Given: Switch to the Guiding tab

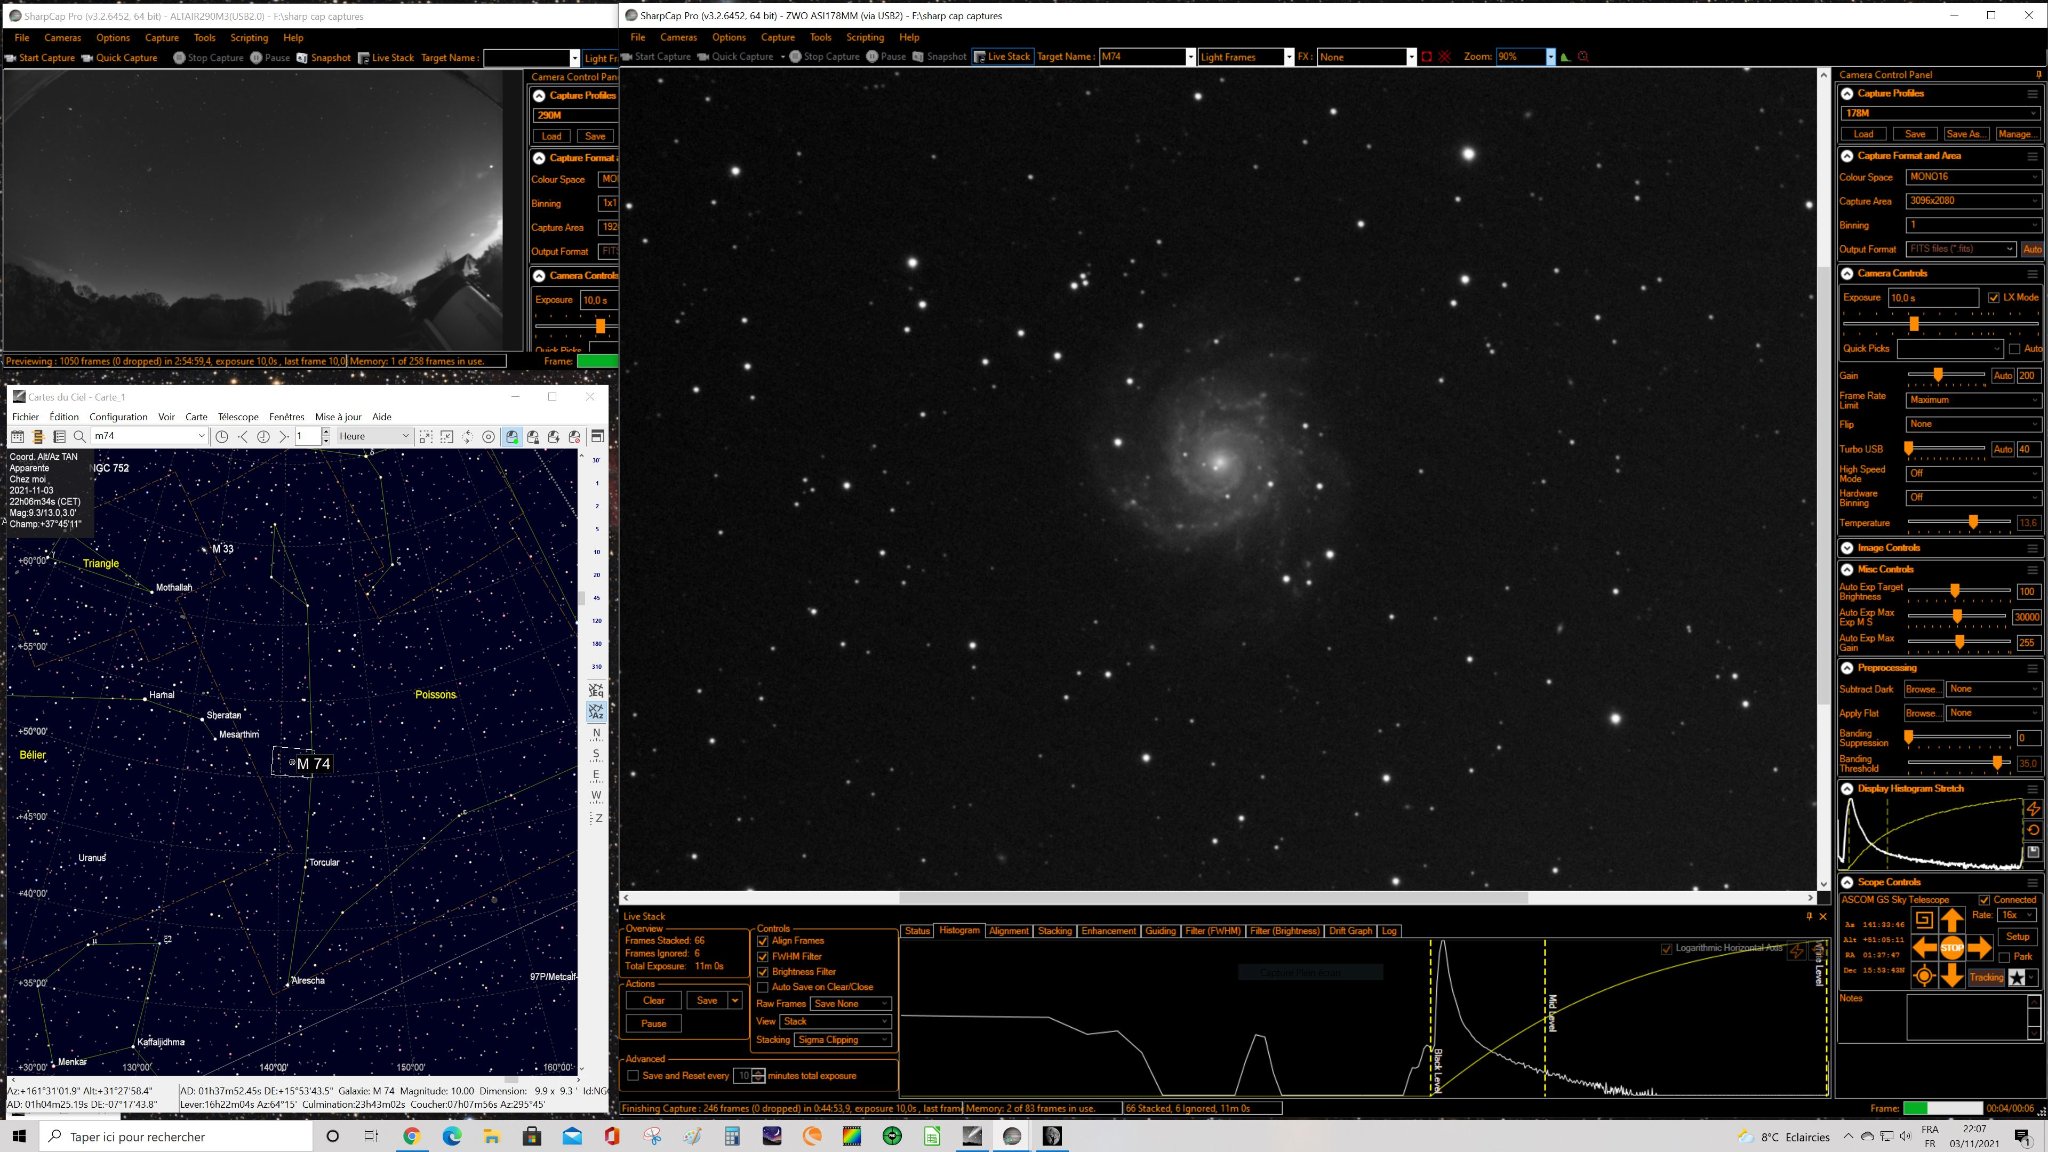Looking at the screenshot, I should (1160, 931).
